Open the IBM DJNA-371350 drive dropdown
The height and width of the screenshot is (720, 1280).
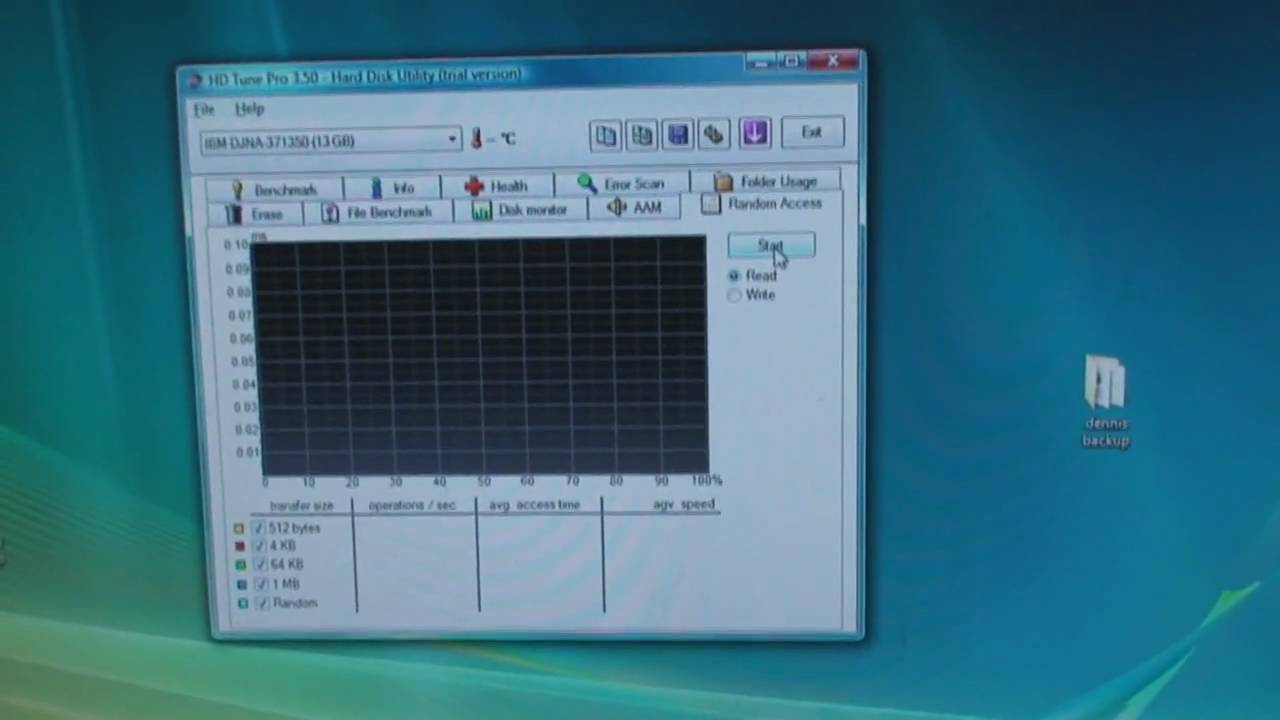pos(331,141)
